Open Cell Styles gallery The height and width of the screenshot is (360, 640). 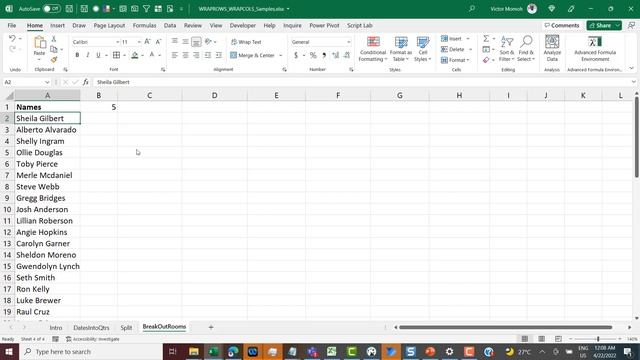point(422,49)
